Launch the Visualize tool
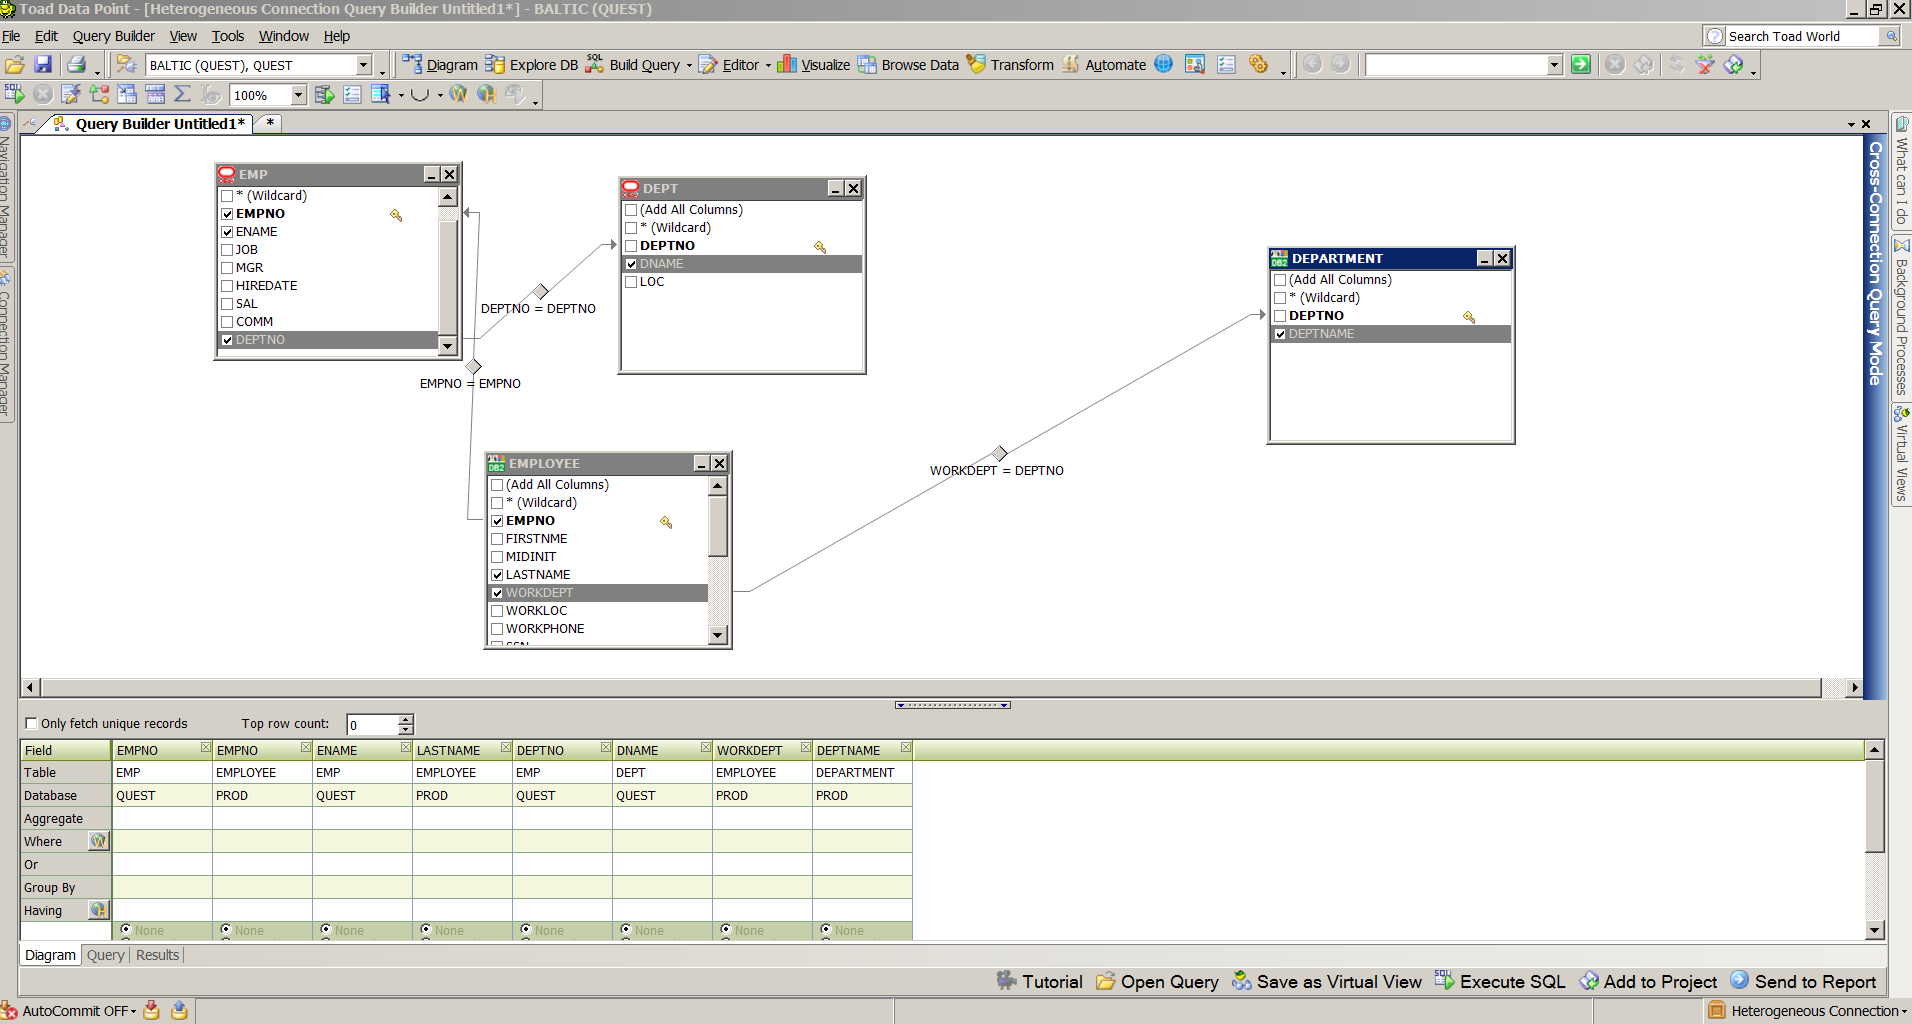The image size is (1912, 1024). tap(814, 65)
